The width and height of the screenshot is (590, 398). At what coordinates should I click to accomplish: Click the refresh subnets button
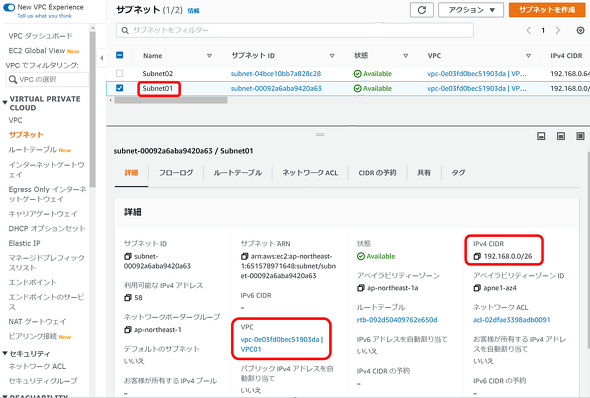(x=421, y=10)
